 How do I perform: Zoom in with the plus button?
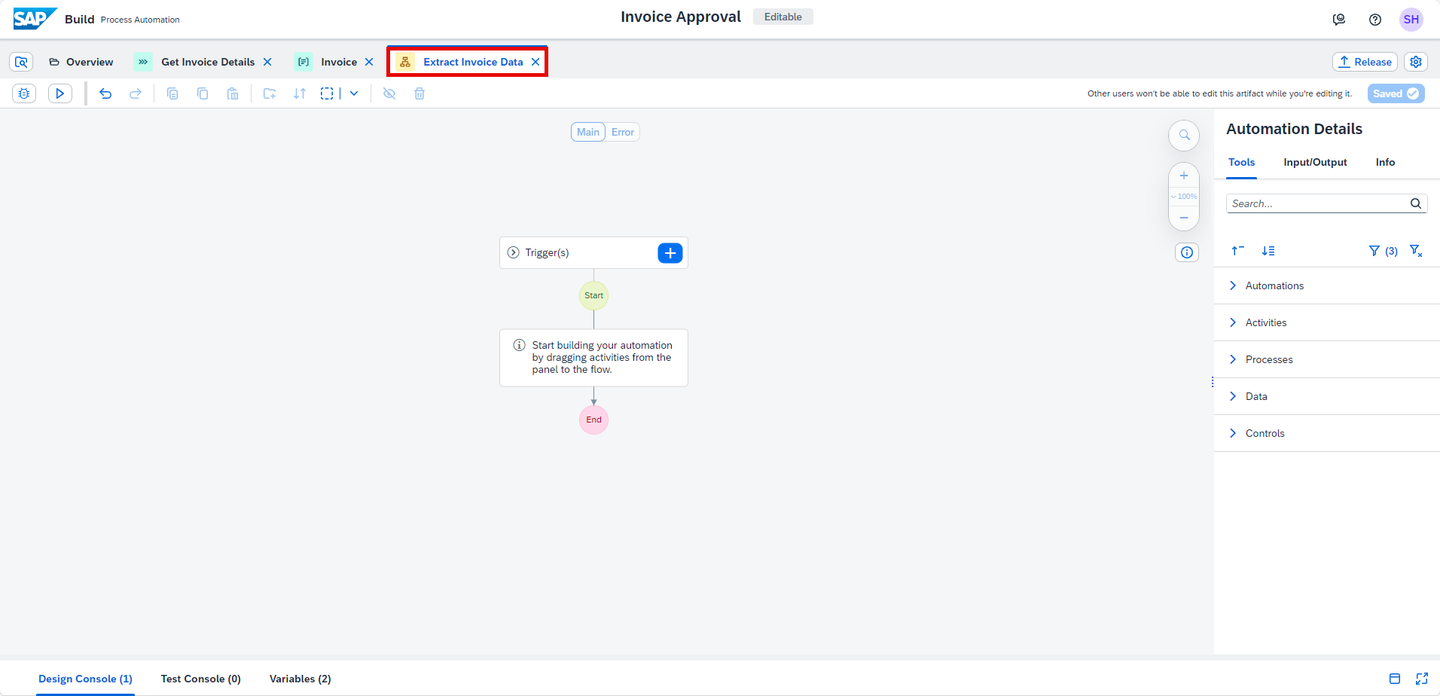(x=1184, y=175)
